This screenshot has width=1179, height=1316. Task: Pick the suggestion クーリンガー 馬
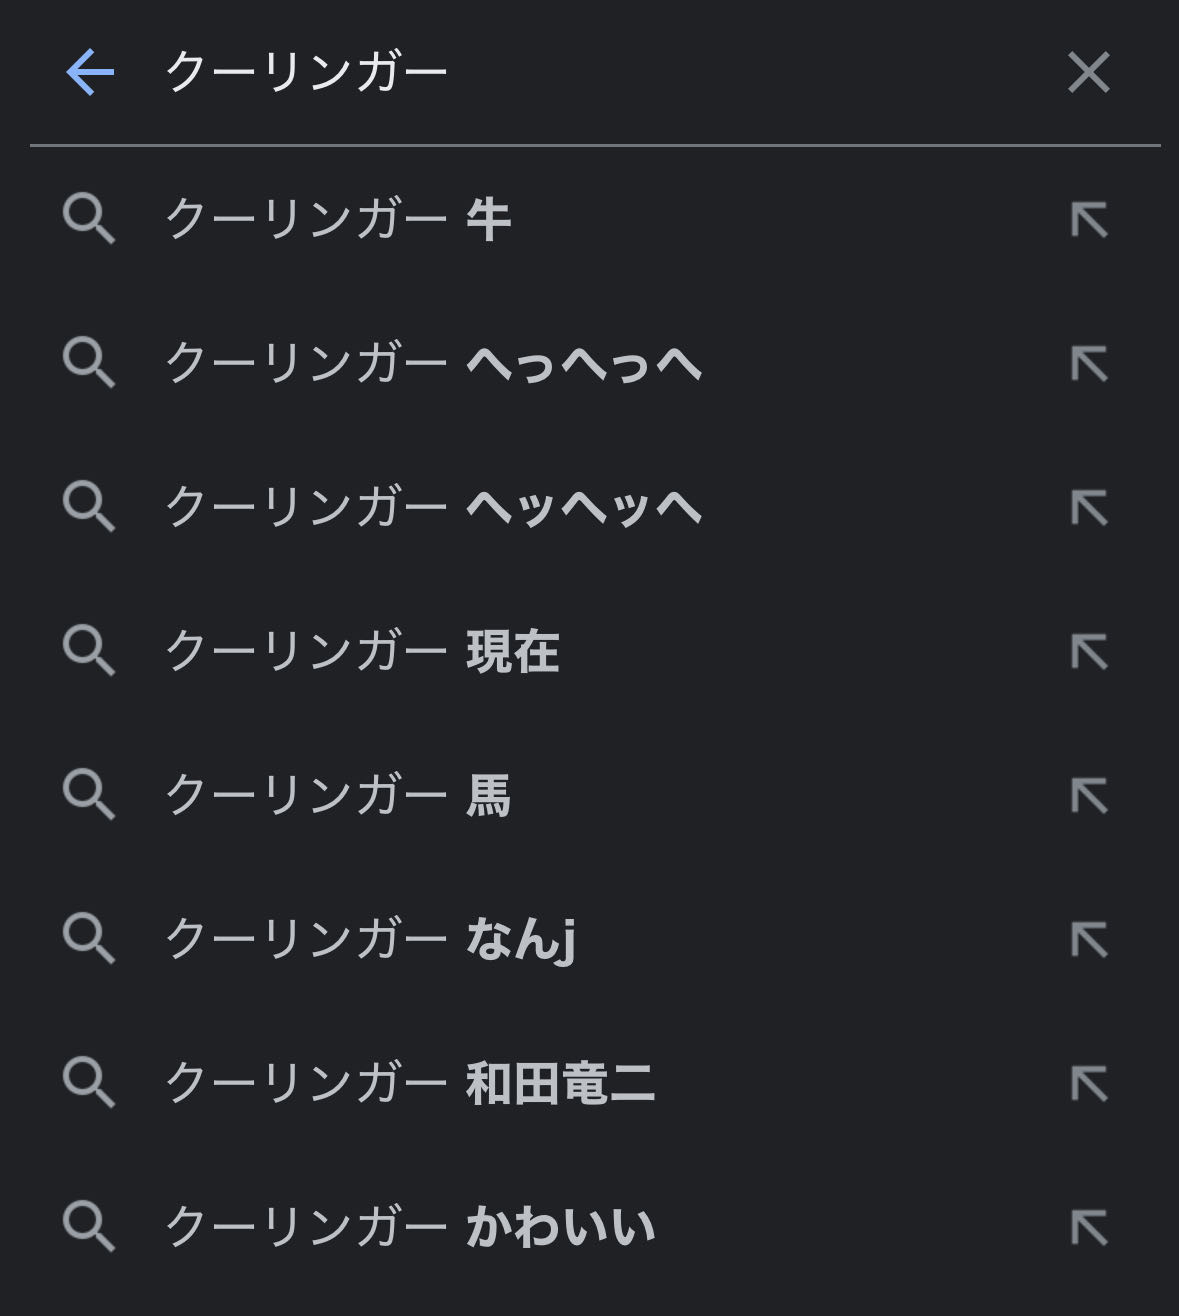click(x=338, y=795)
